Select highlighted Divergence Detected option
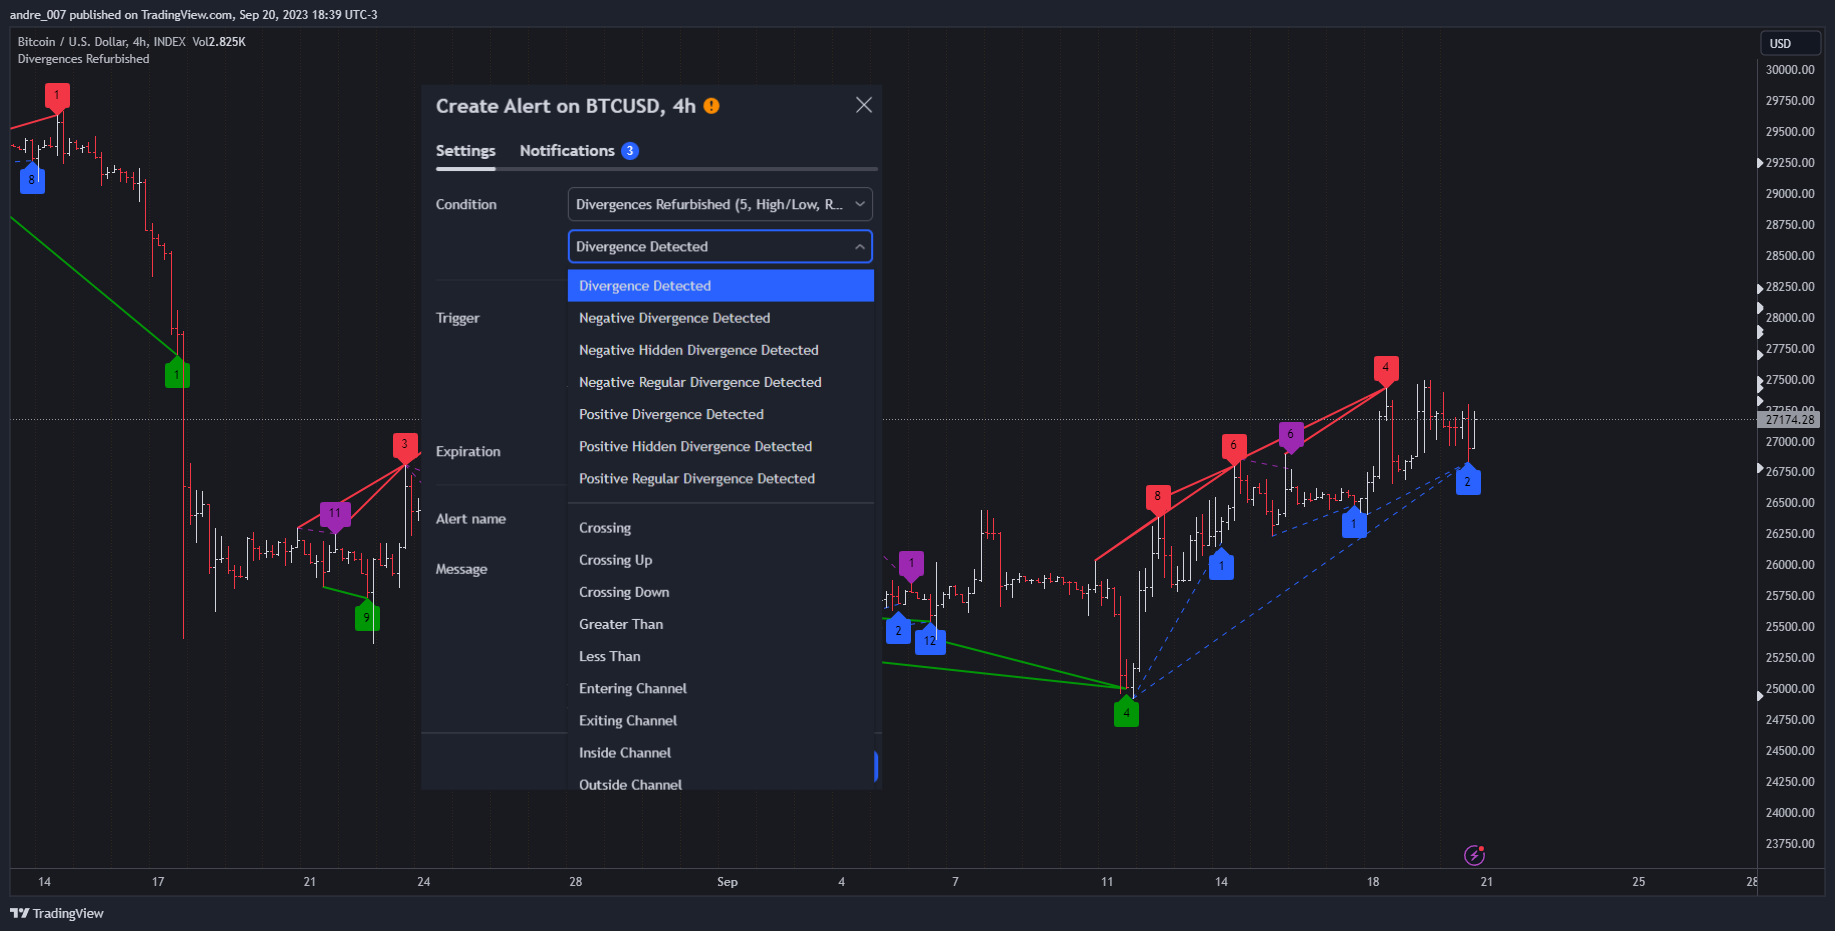The image size is (1835, 931). pos(721,286)
